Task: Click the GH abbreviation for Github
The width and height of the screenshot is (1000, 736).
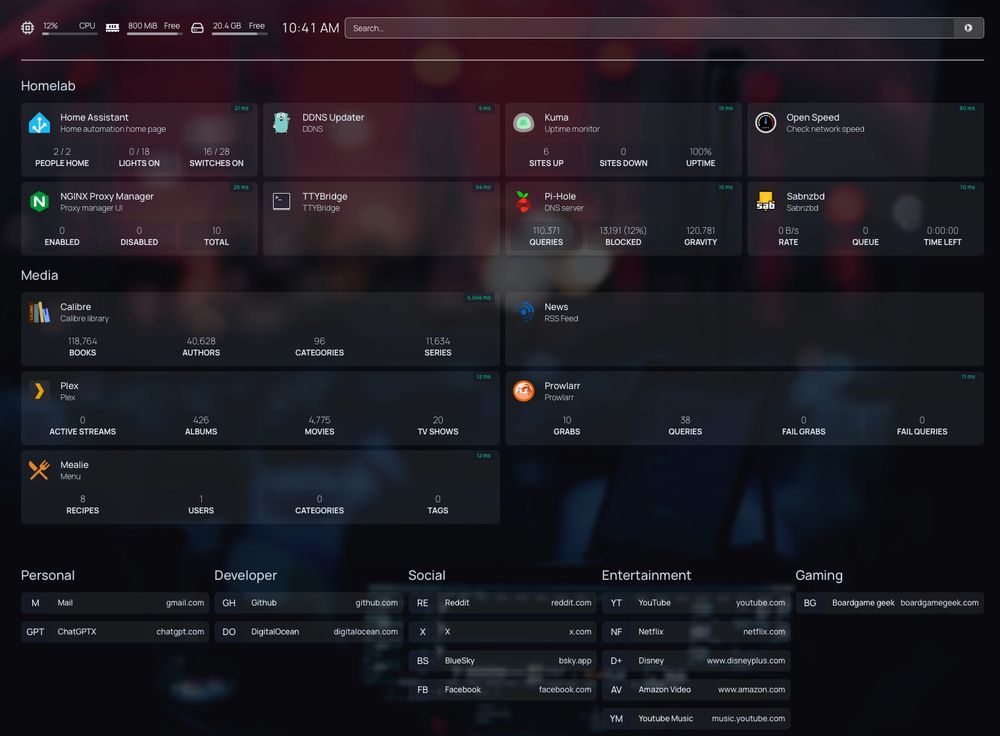Action: pos(229,603)
